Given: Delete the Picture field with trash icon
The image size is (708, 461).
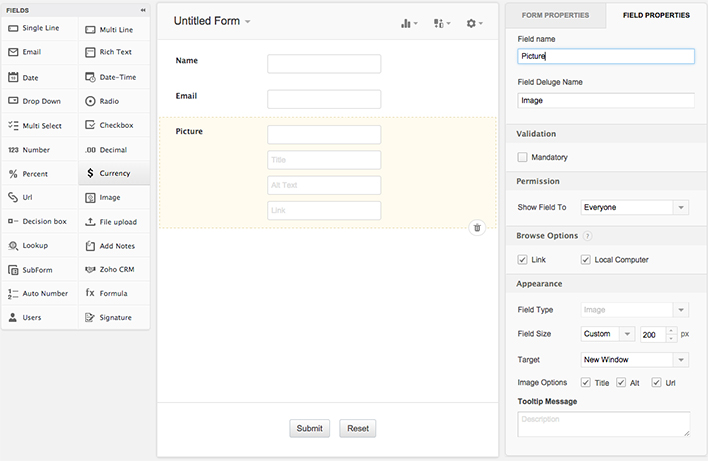Looking at the screenshot, I should pos(477,227).
